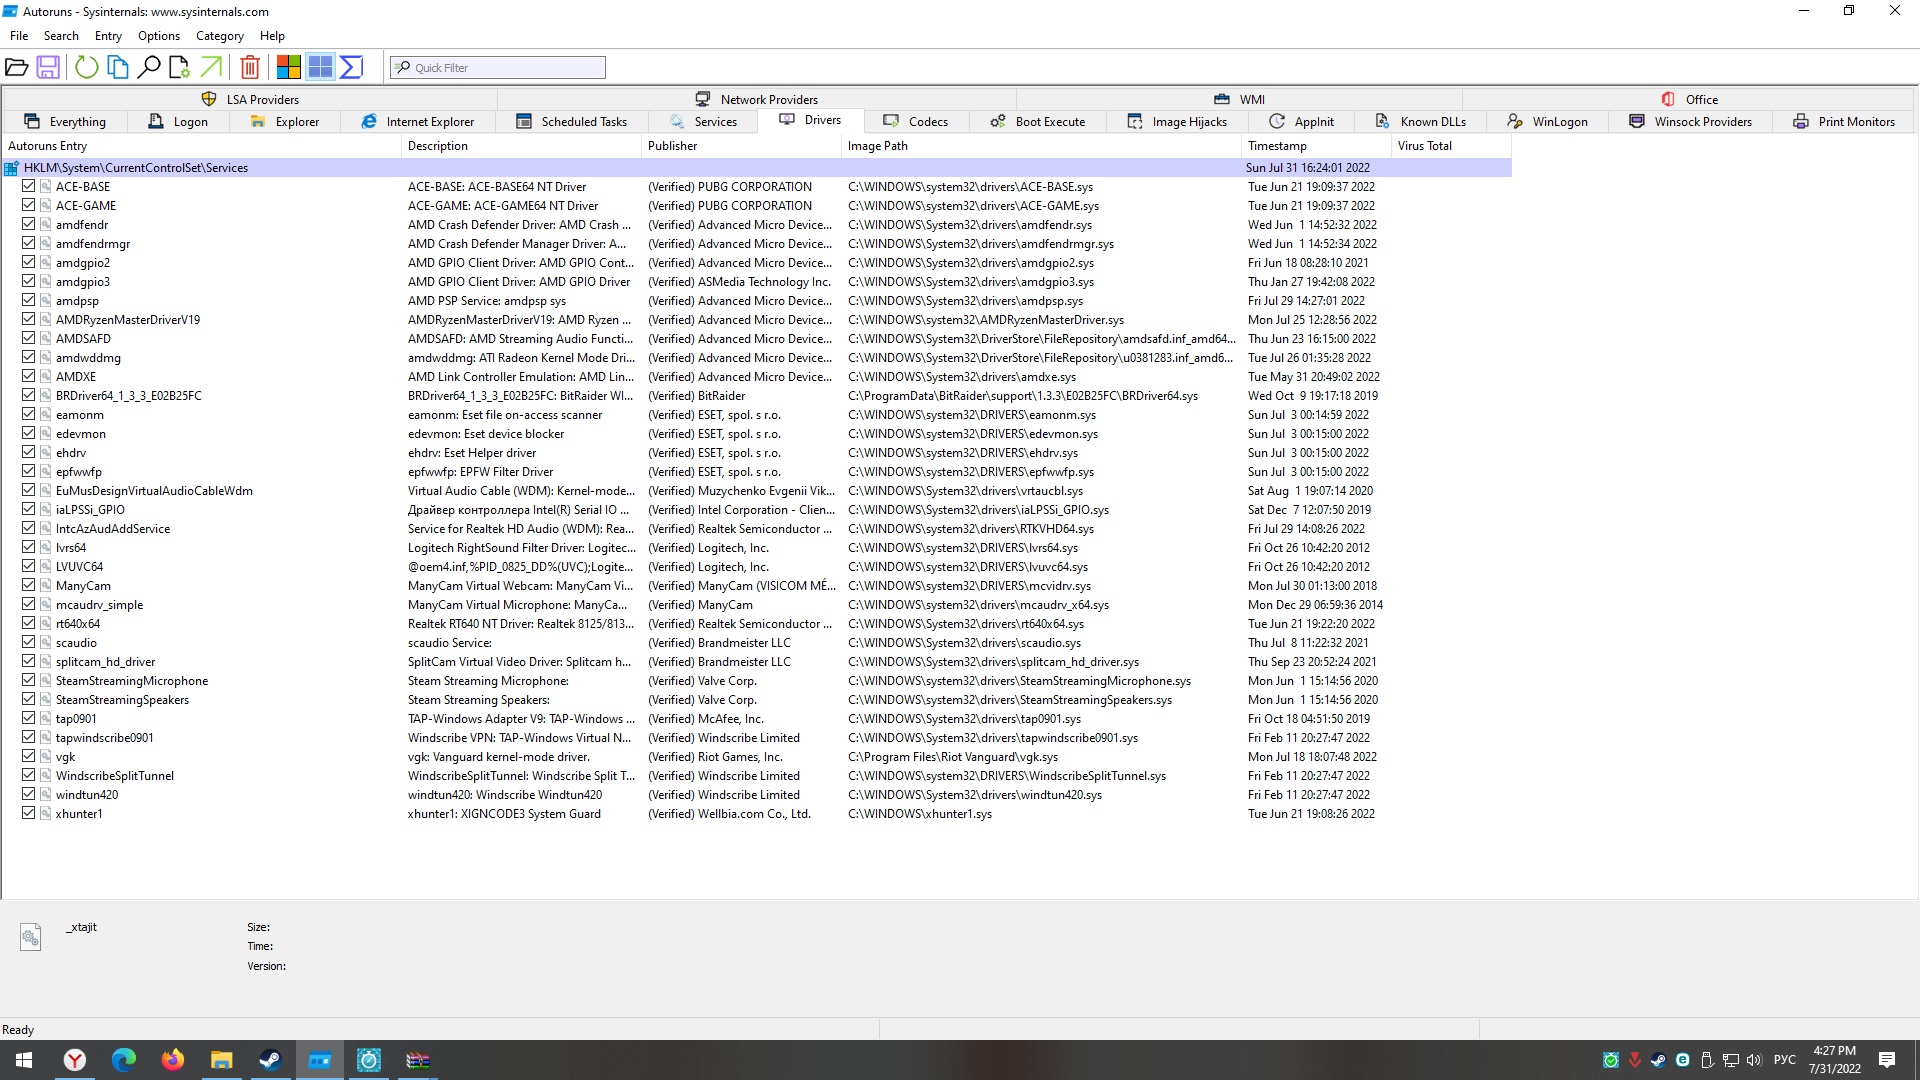Uncheck the ManyCam driver entry checkbox
Image resolution: width=1920 pixels, height=1080 pixels.
point(29,585)
